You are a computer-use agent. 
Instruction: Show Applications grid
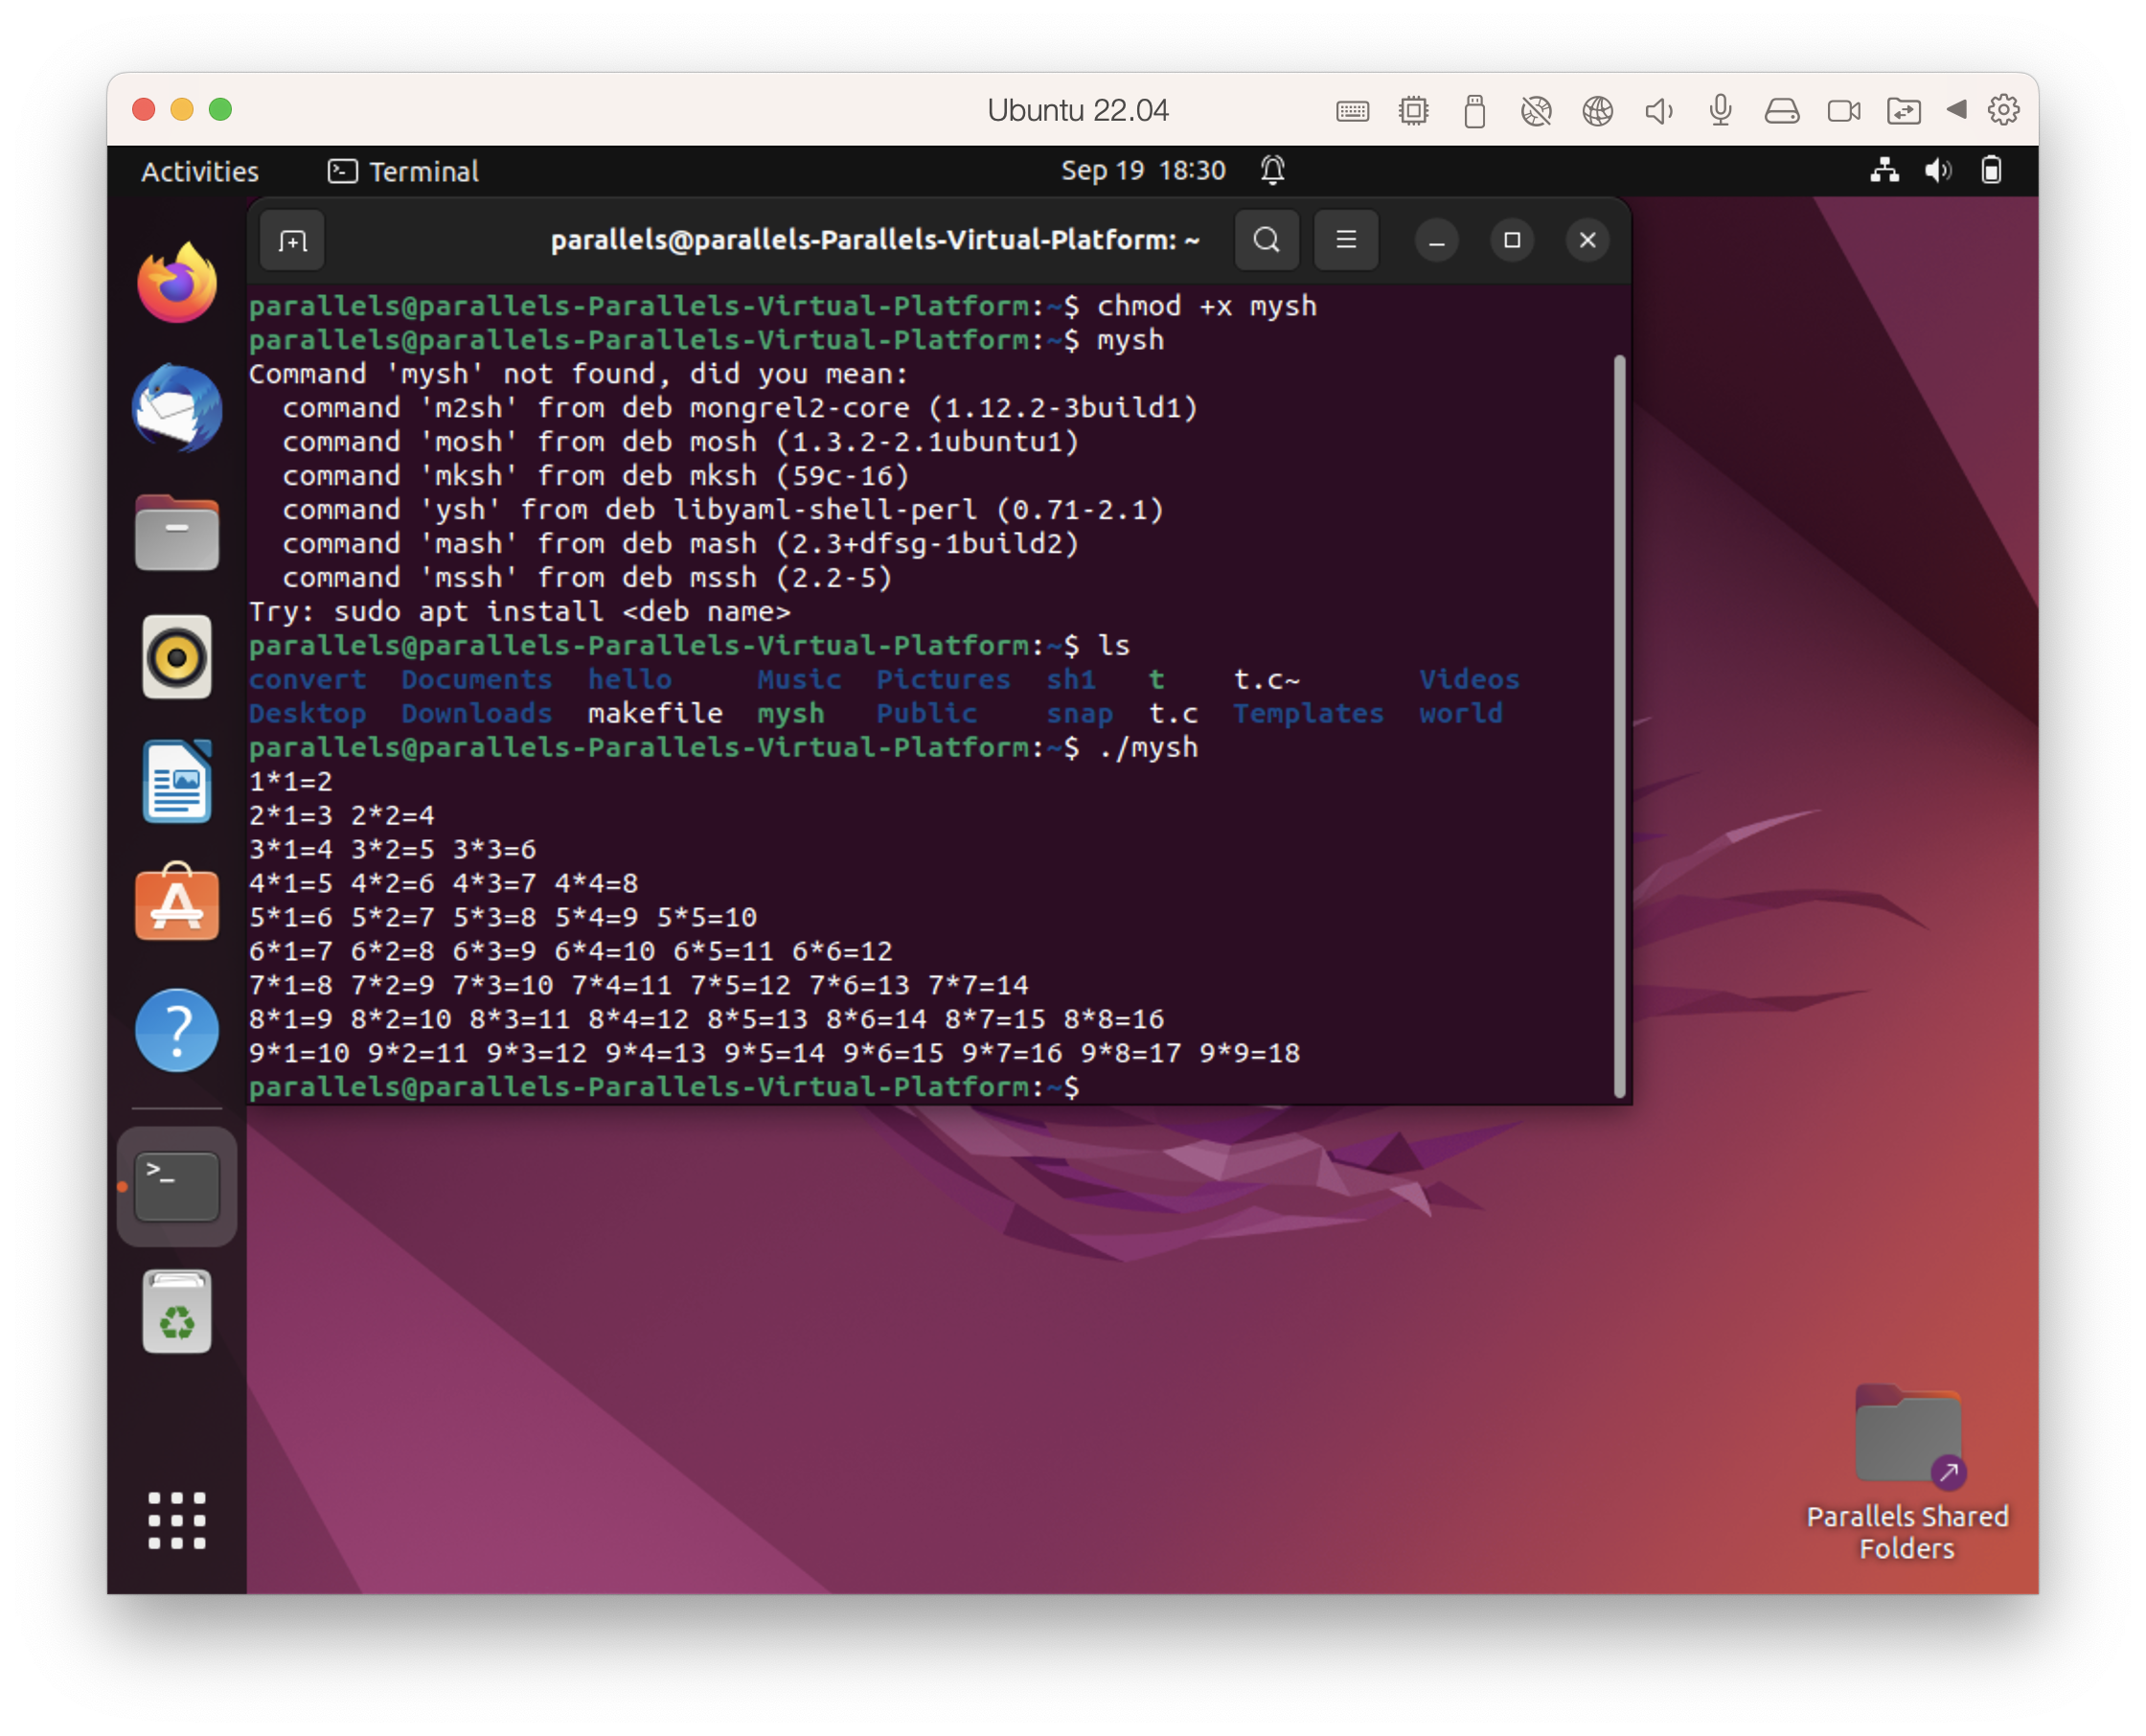(177, 1521)
